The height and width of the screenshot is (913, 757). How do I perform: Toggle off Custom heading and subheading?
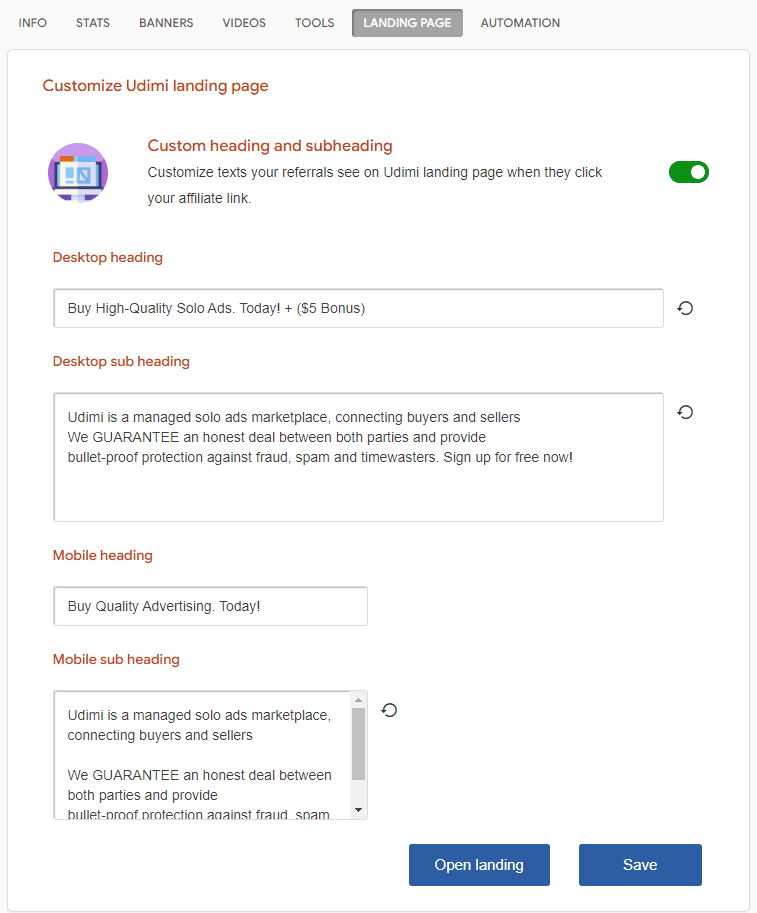[x=688, y=172]
